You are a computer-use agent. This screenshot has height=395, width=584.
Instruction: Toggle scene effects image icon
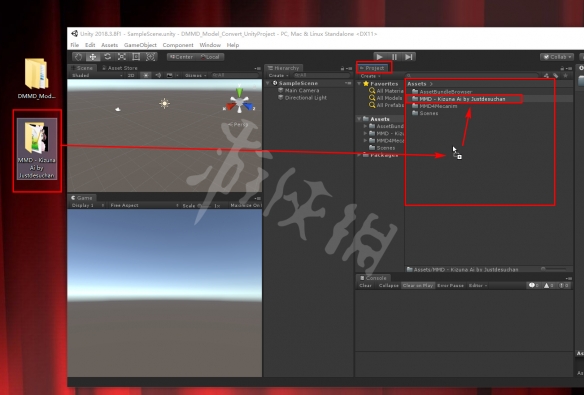(x=169, y=75)
